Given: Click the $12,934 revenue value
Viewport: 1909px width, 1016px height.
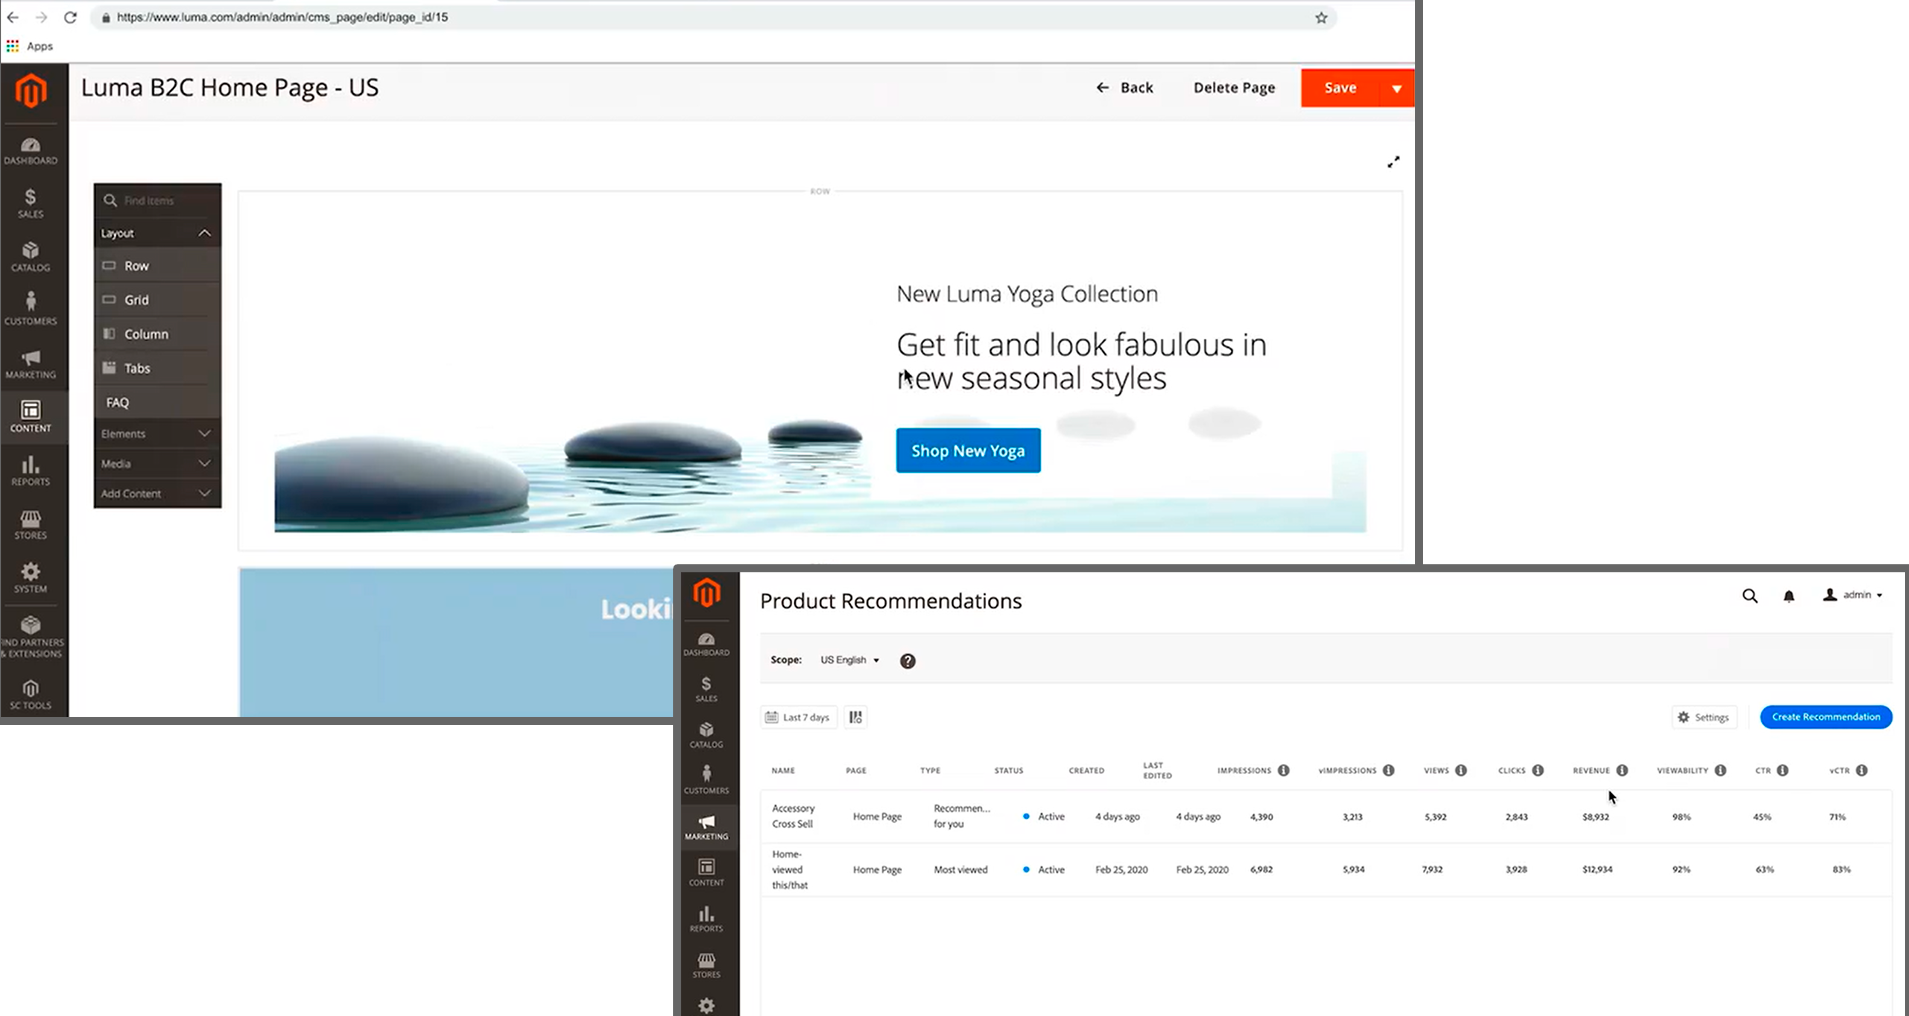Looking at the screenshot, I should tap(1597, 870).
